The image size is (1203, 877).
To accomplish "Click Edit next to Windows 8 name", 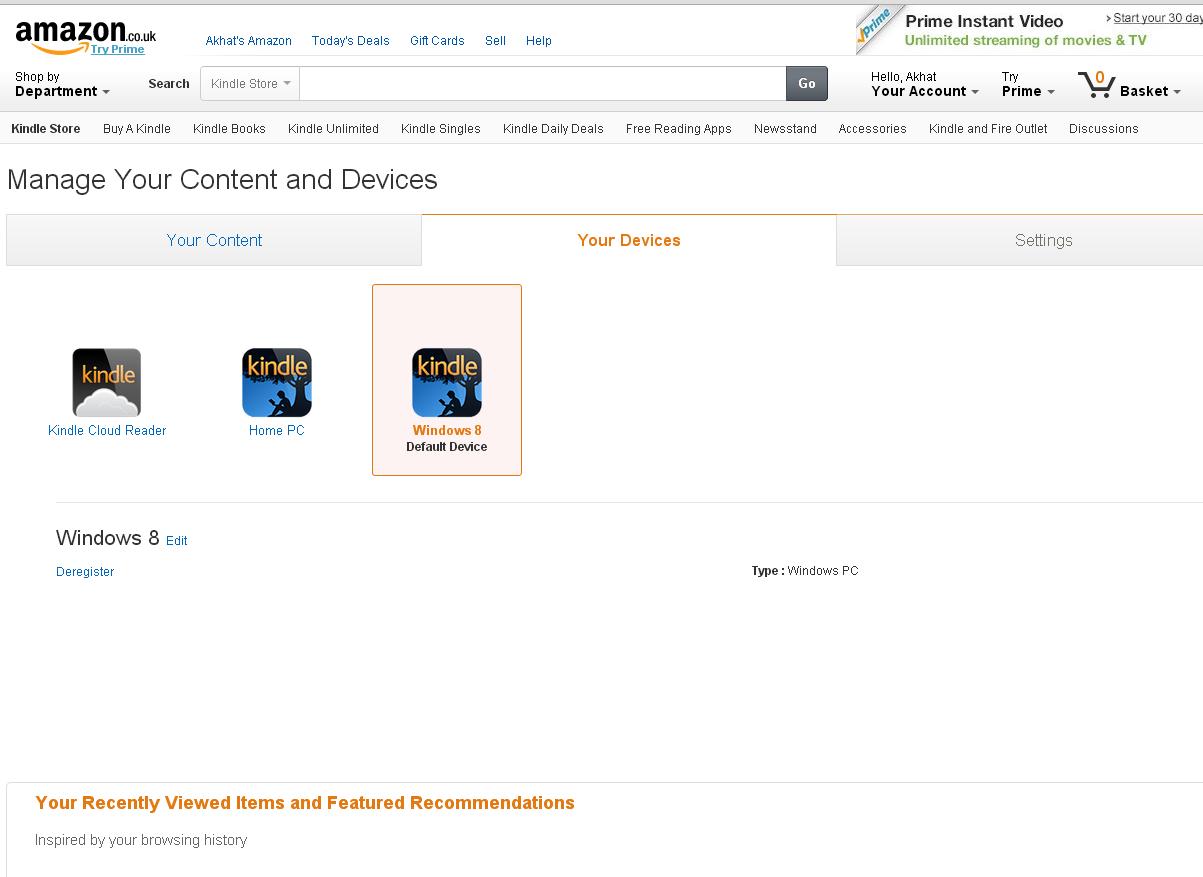I will [x=177, y=541].
